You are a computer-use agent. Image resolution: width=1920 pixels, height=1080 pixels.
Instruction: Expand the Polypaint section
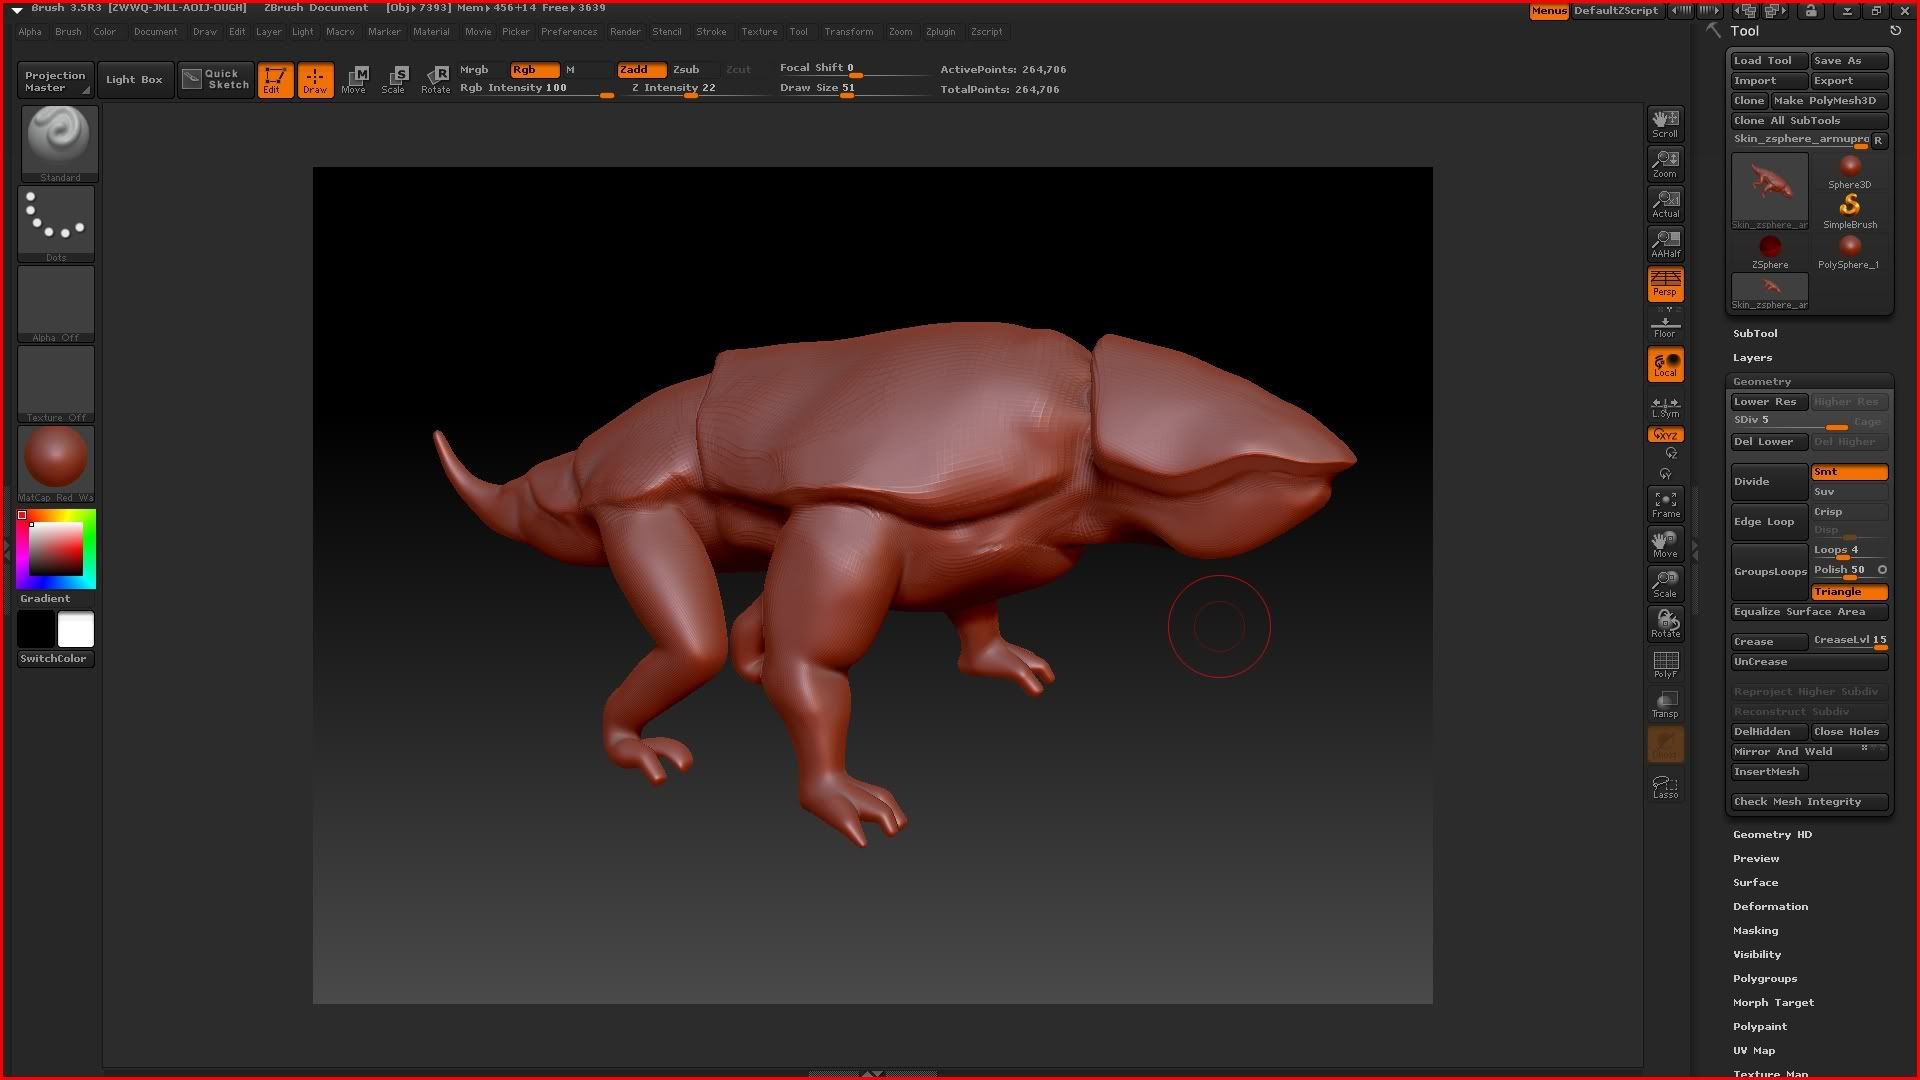click(x=1760, y=1027)
